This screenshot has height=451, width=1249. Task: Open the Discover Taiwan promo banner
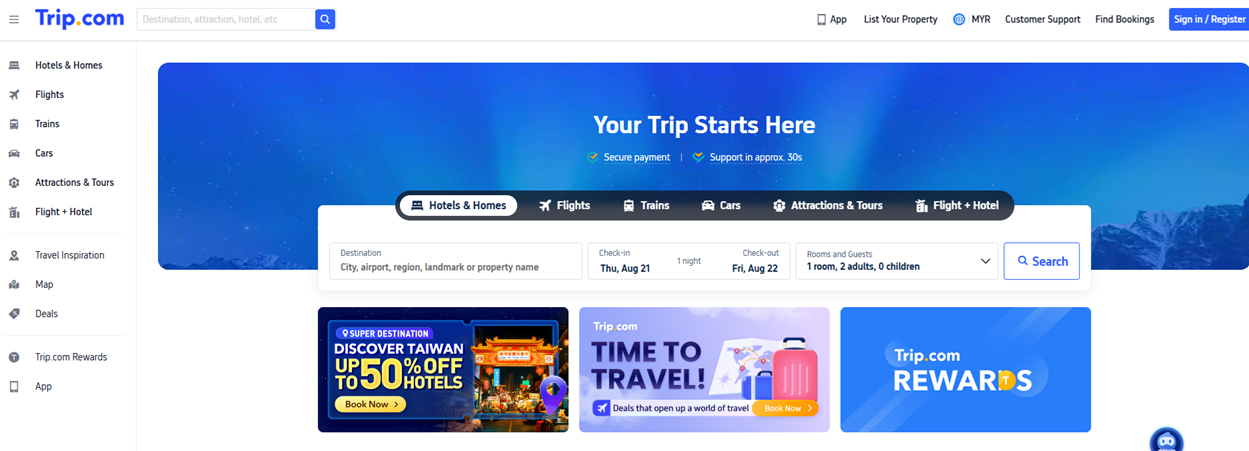click(443, 369)
